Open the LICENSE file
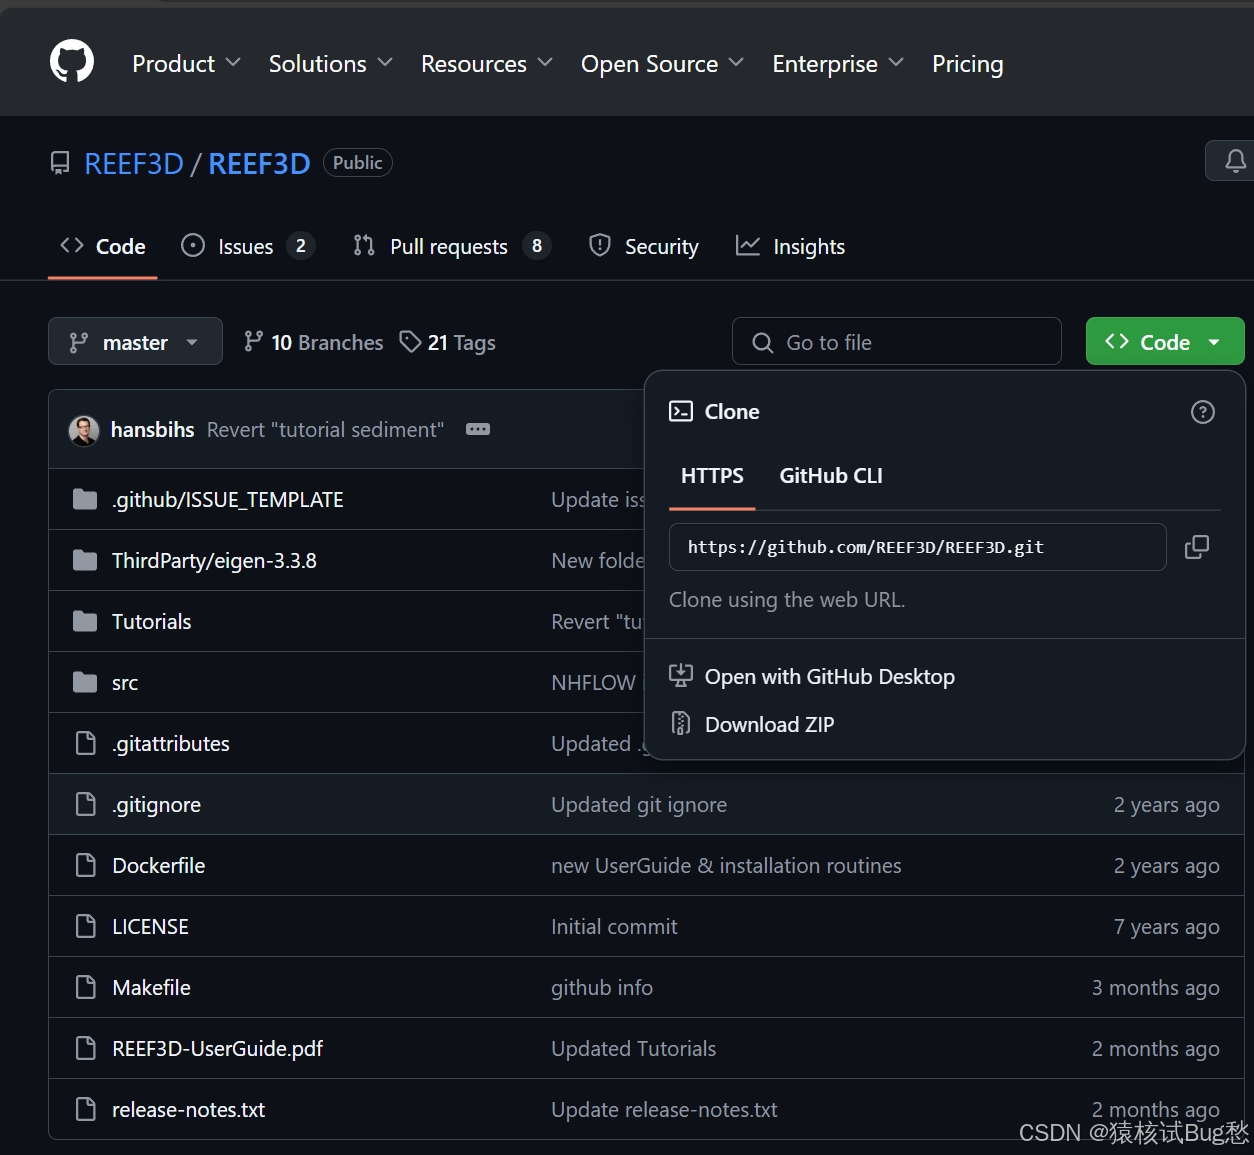 [150, 926]
